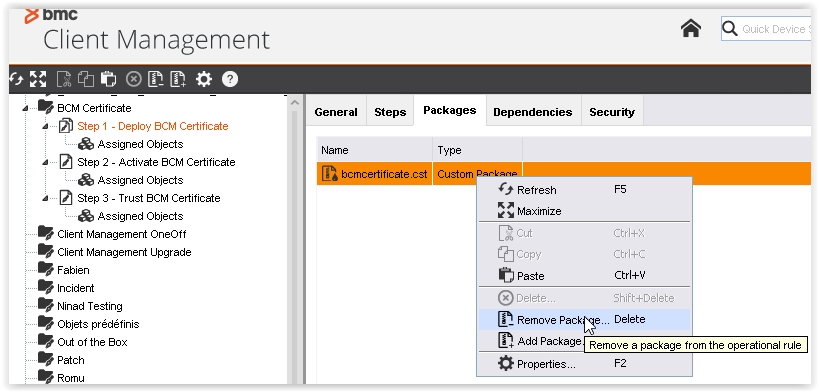819x392 pixels.
Task: Select the bcmcertificate.cst package row name
Action: tap(384, 174)
